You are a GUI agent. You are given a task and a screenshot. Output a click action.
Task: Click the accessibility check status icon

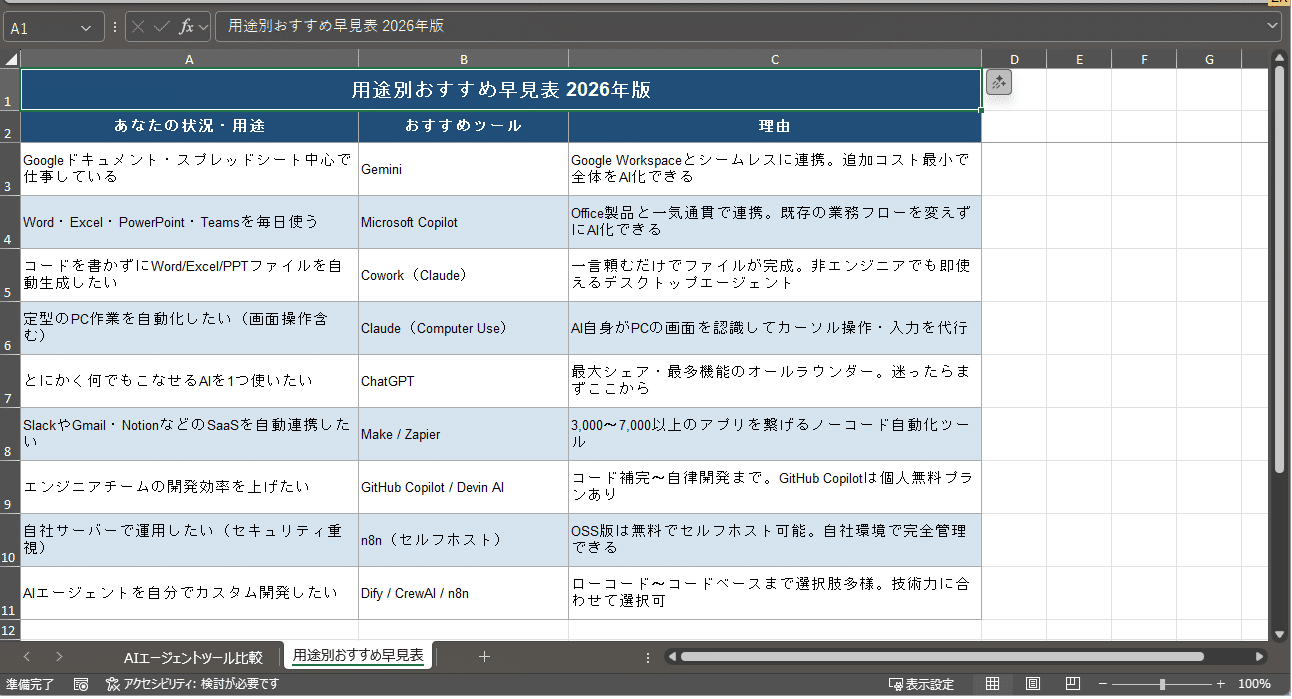click(112, 685)
